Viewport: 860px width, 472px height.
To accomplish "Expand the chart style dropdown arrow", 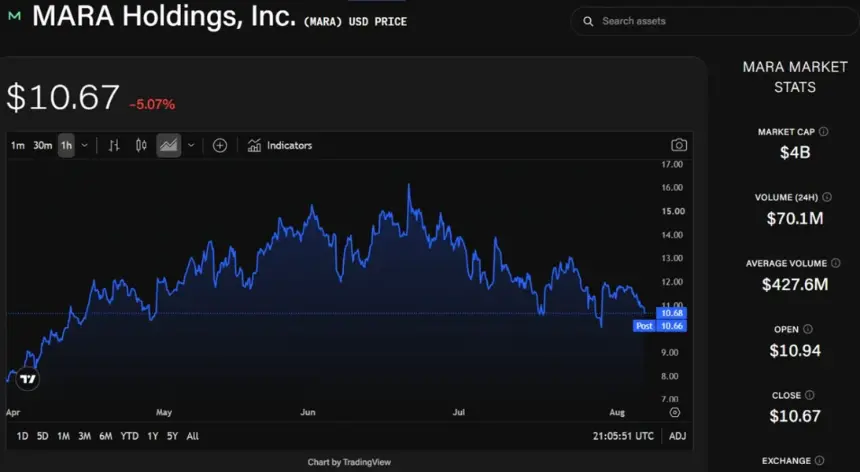I will (191, 145).
